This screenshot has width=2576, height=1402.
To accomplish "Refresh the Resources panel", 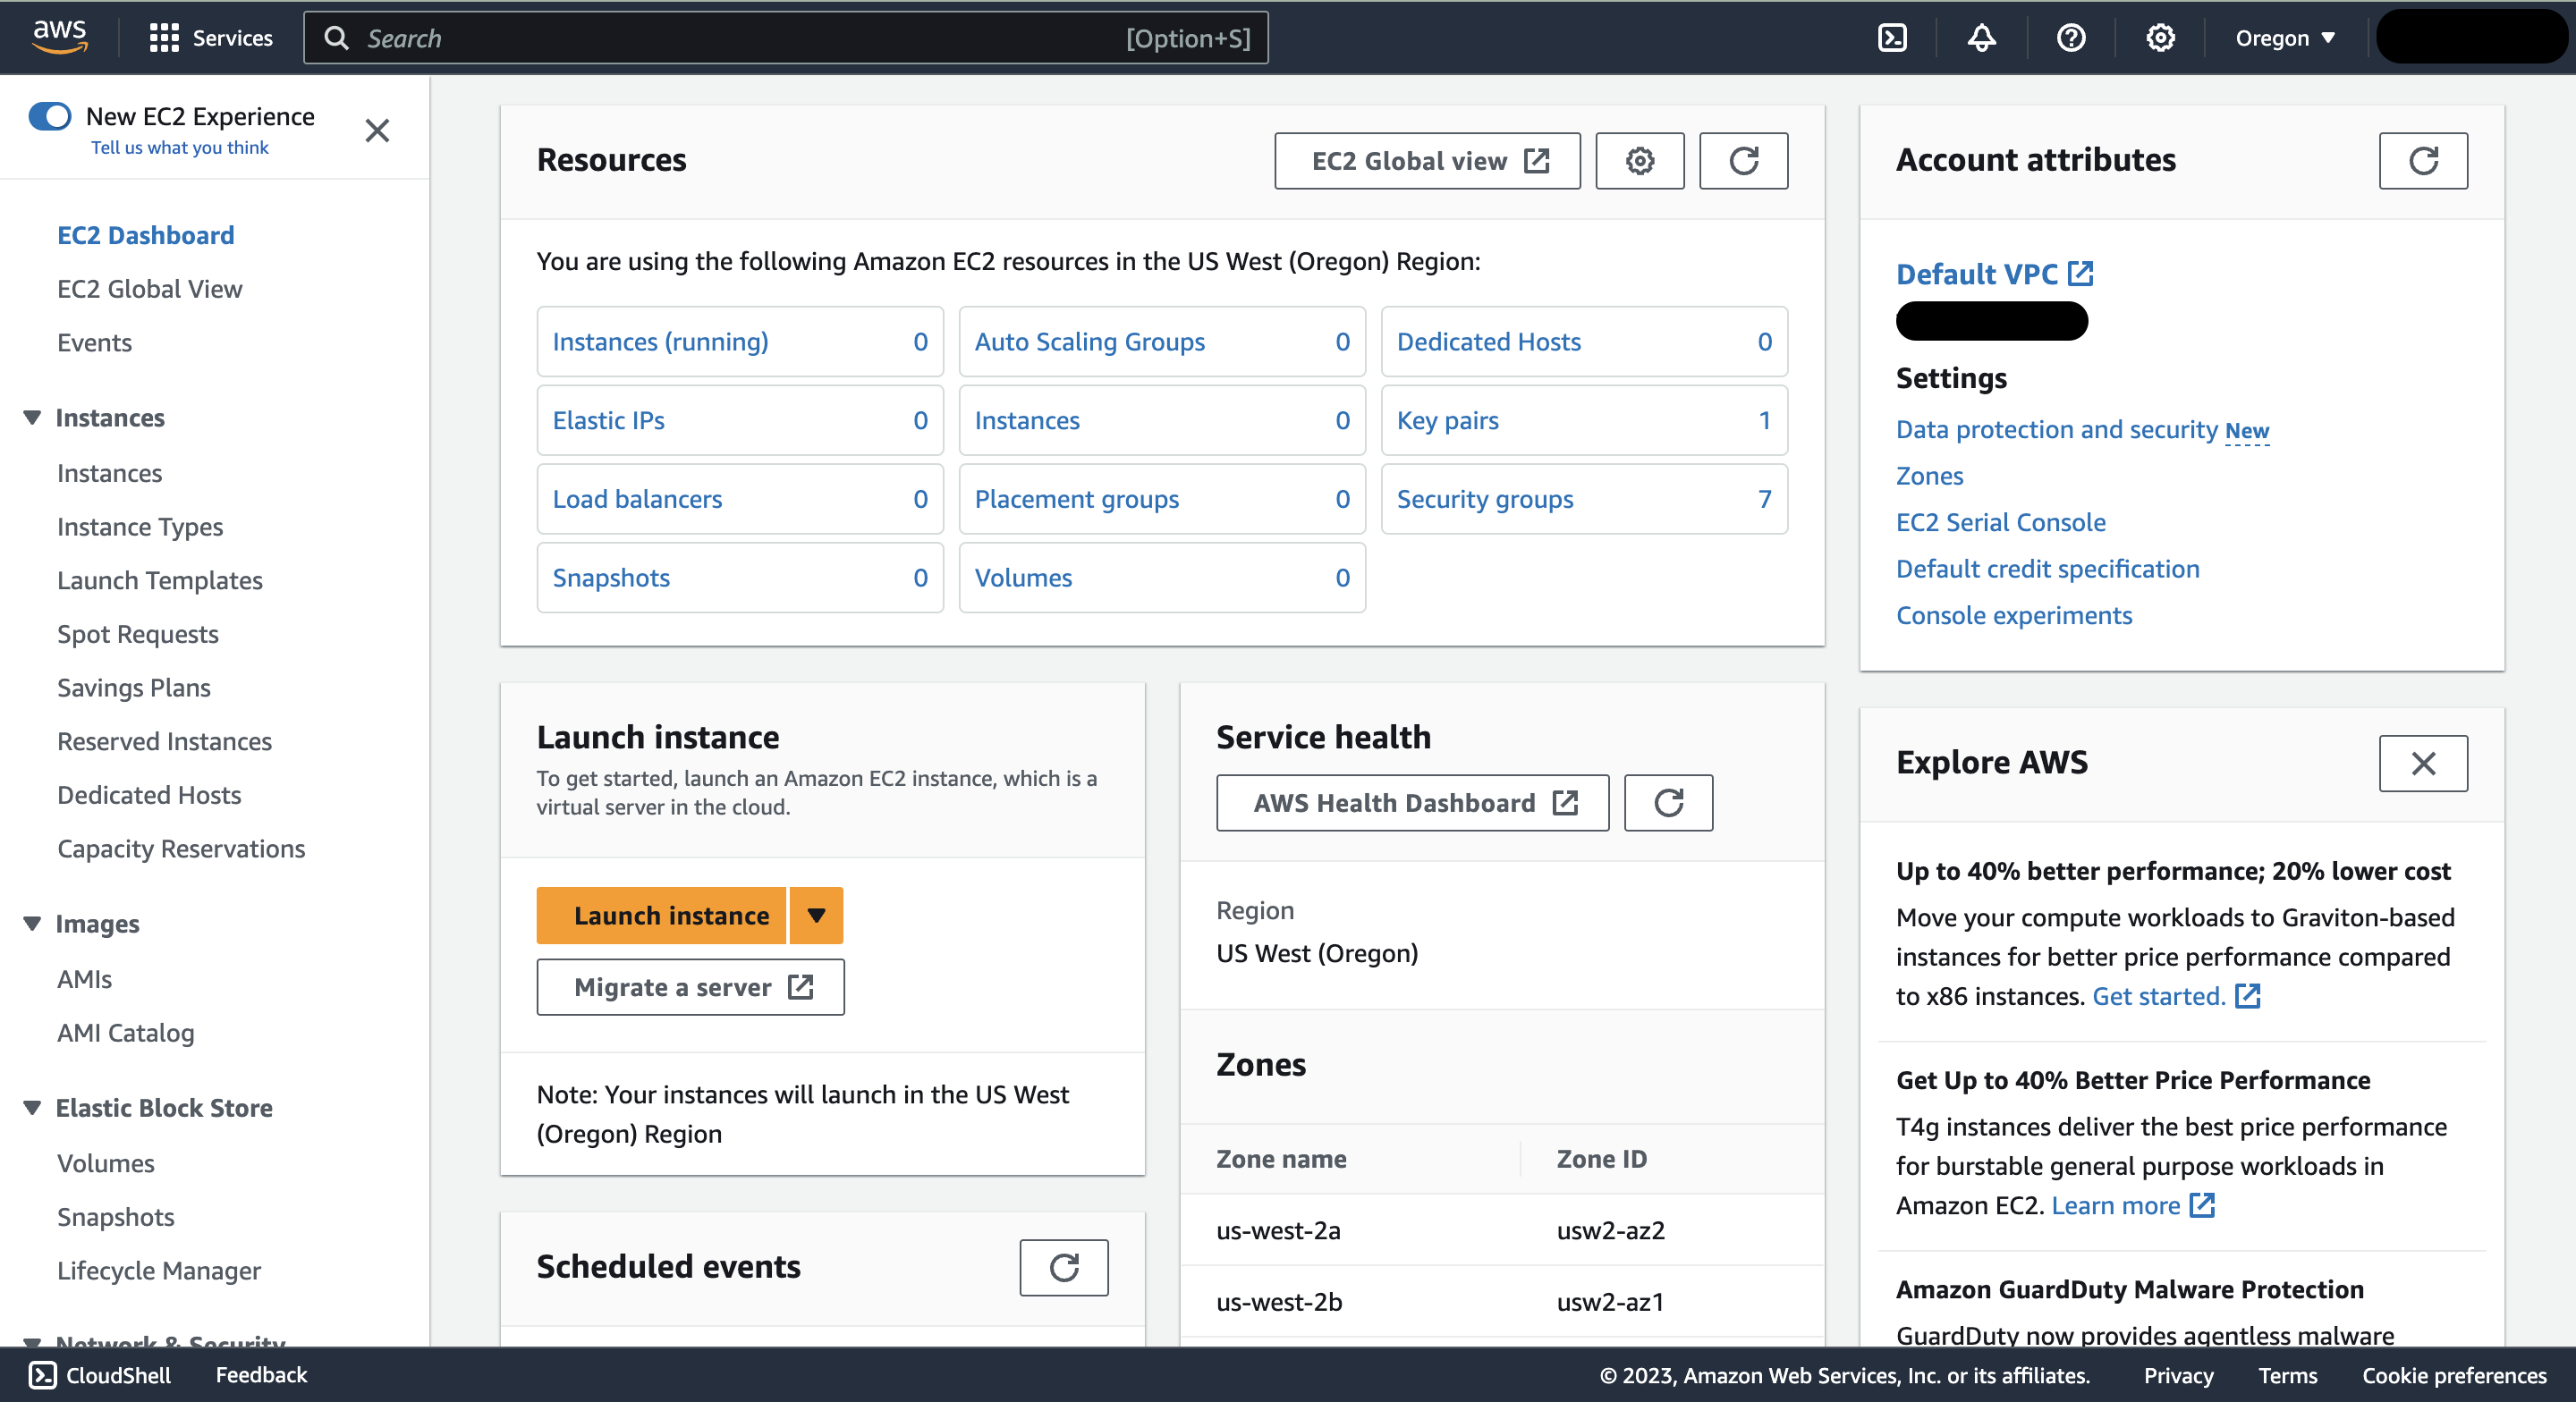I will [1744, 161].
